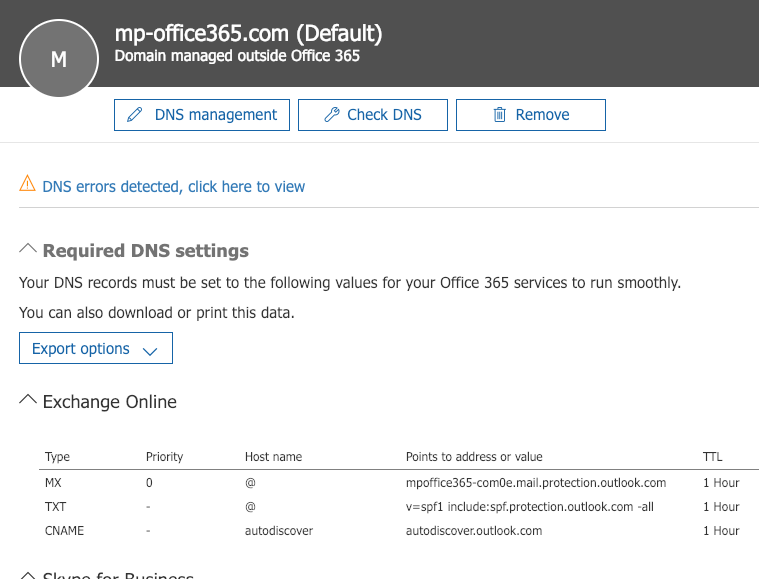The image size is (759, 579).
Task: Remove the domain
Action: tap(531, 115)
